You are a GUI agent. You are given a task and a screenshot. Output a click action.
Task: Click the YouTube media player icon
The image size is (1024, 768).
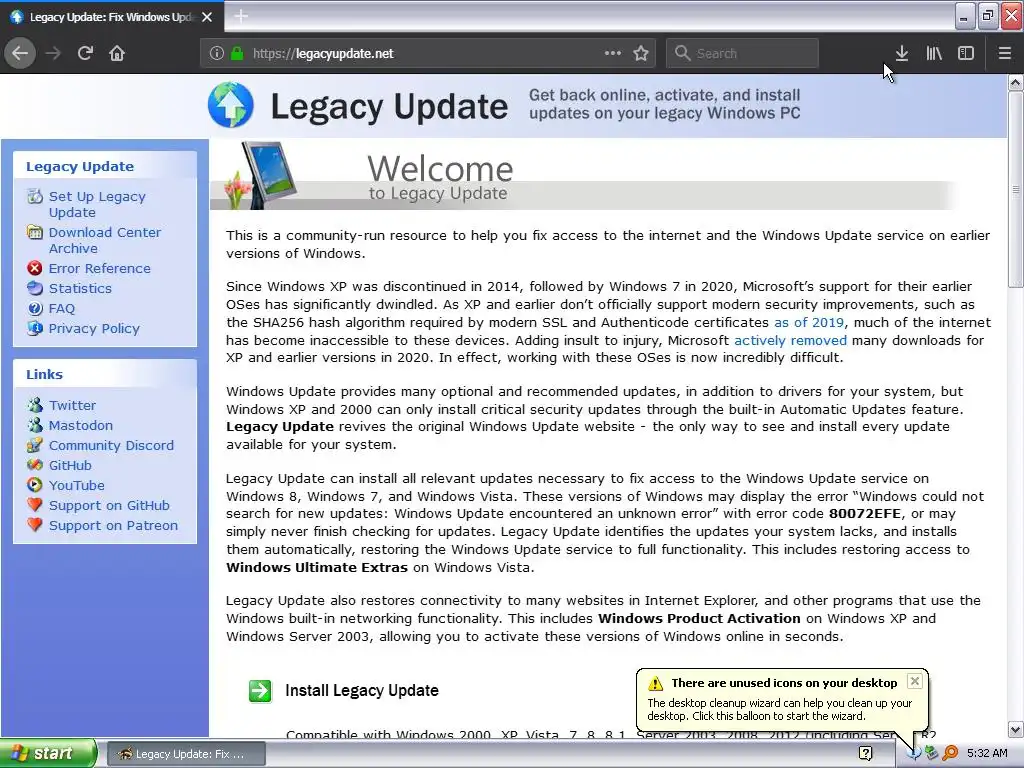(35, 485)
